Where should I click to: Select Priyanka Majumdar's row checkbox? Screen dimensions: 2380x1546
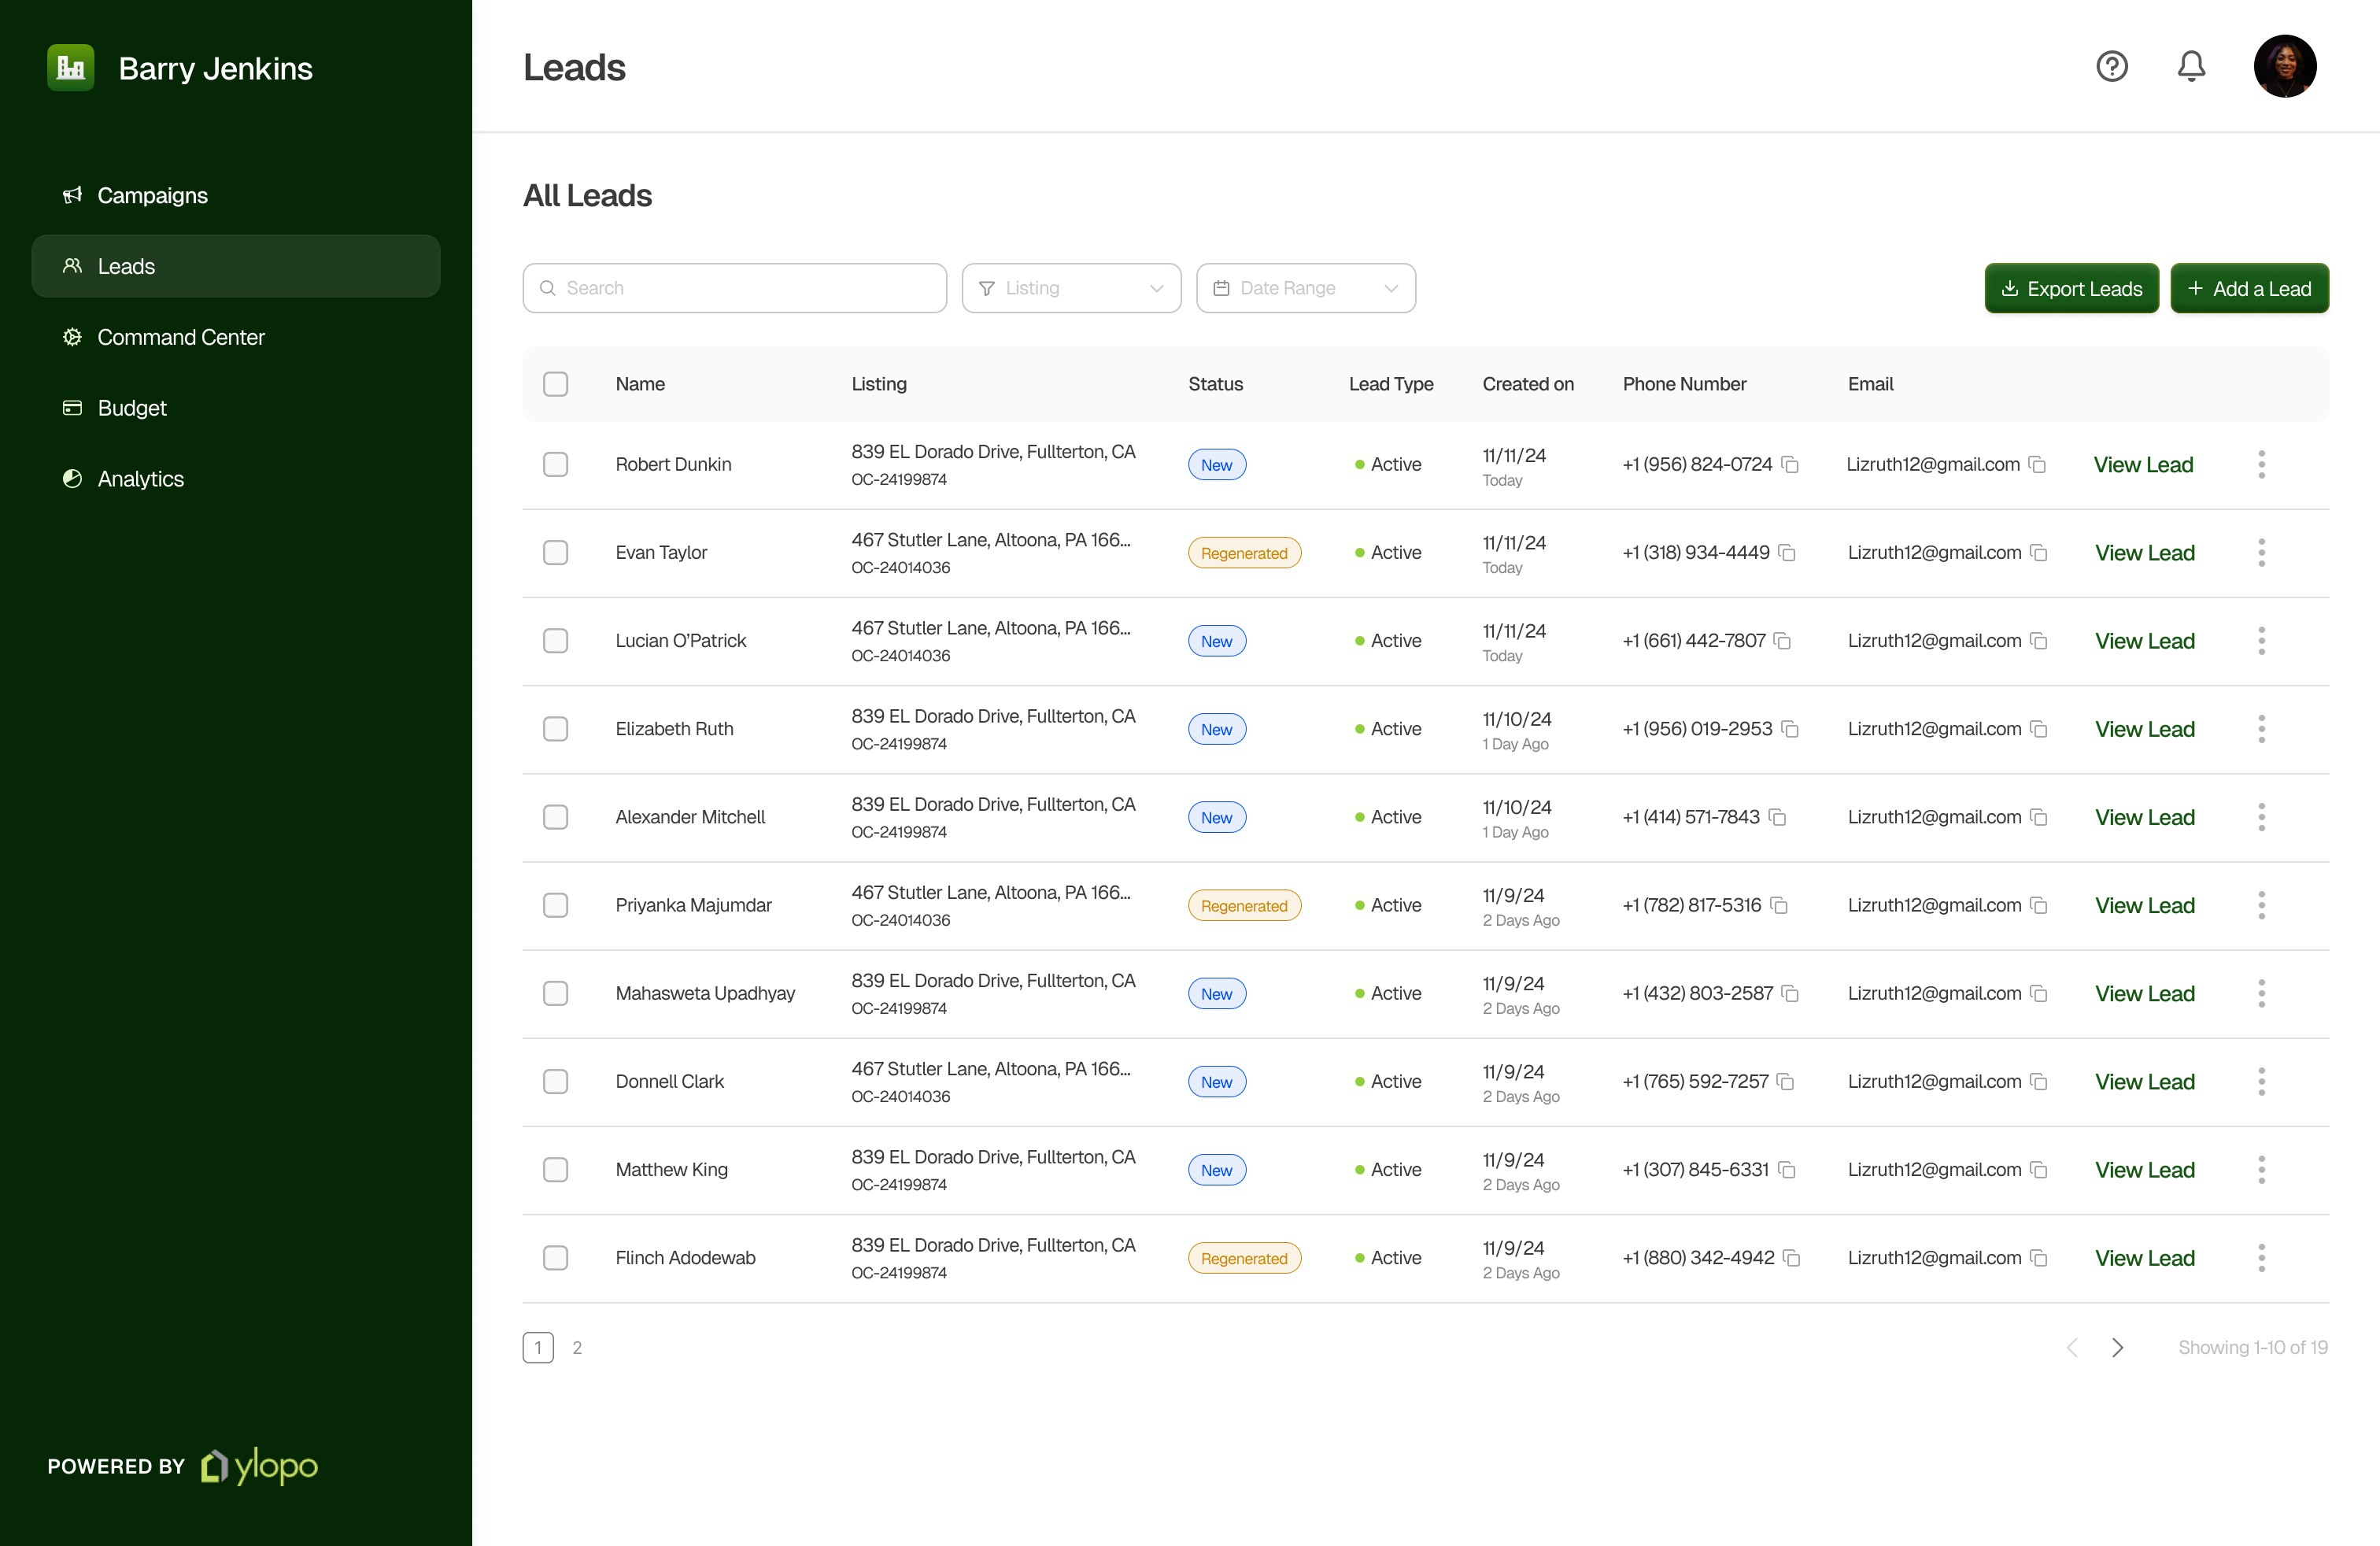(555, 905)
